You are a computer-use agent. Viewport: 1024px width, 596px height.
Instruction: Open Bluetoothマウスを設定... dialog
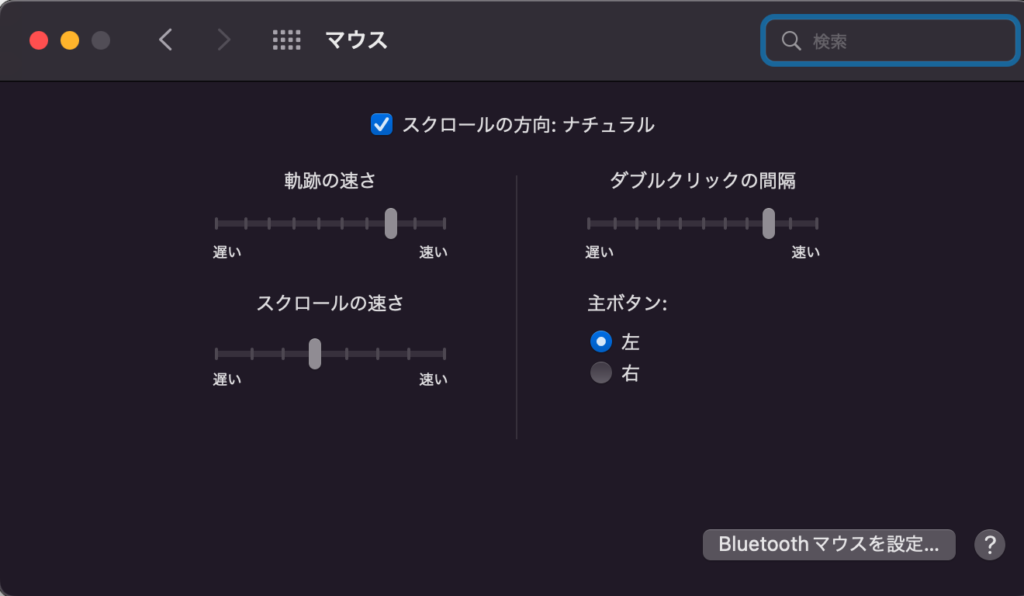(x=829, y=544)
